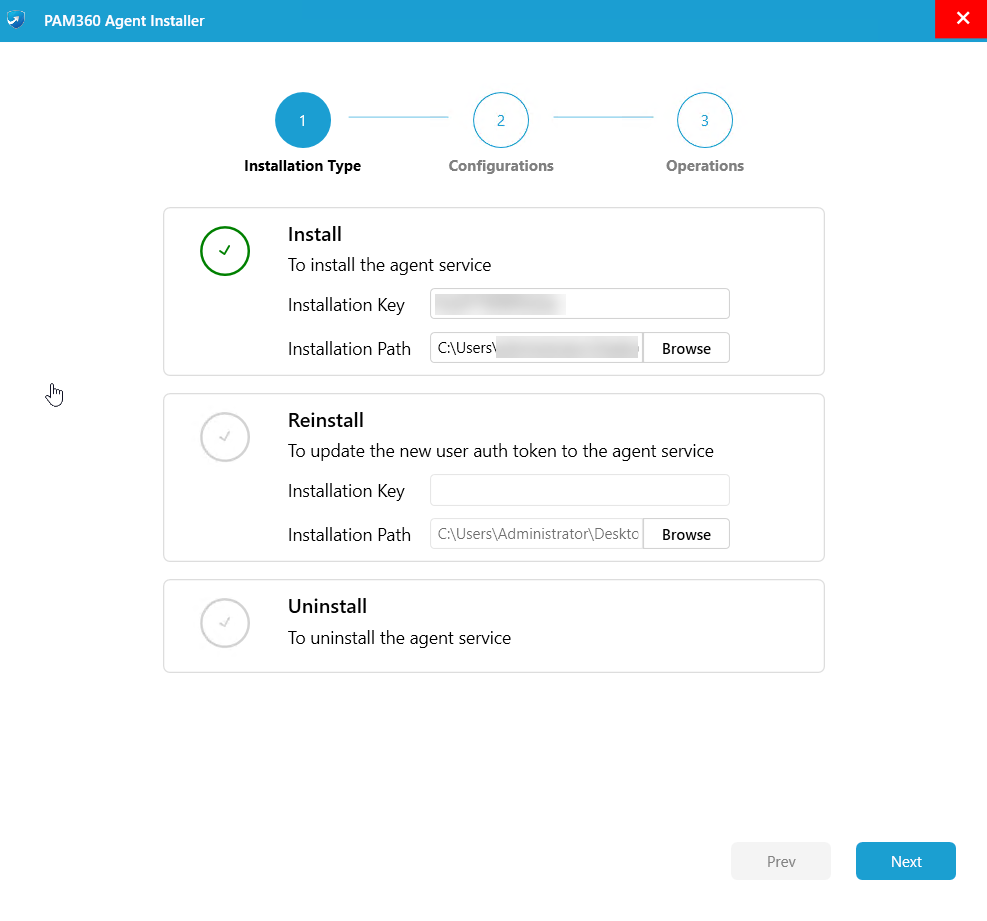This screenshot has height=921, width=987.
Task: Click the Installation Type step label
Action: [x=302, y=166]
